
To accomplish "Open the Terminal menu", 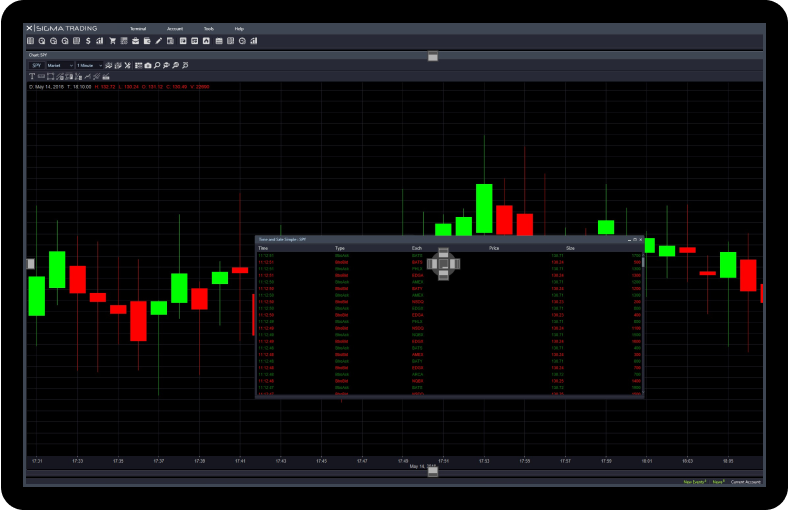I will [x=138, y=28].
